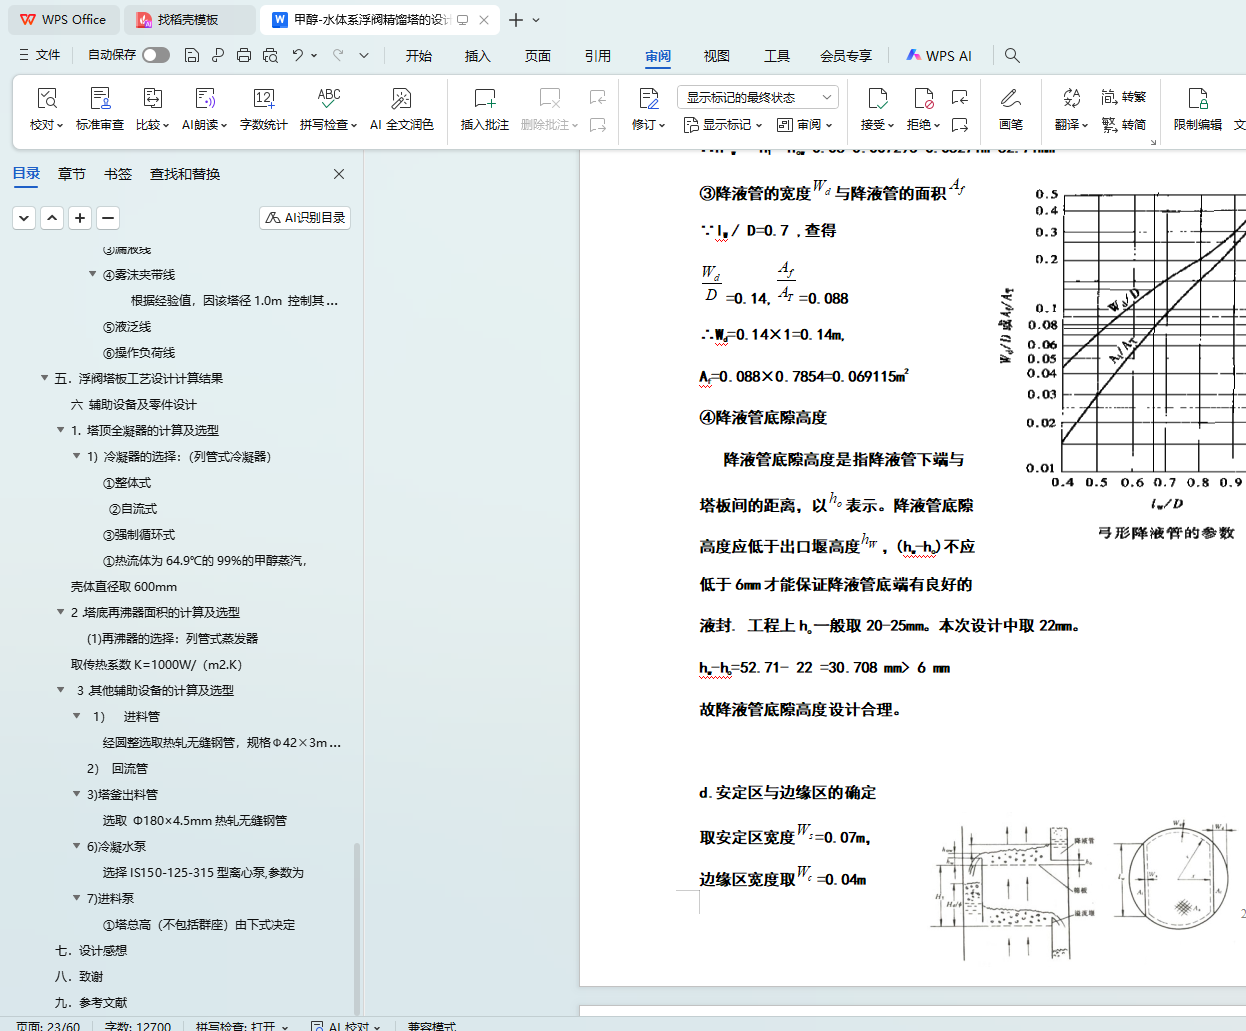Click the 标准审查 (standard review) icon
The width and height of the screenshot is (1246, 1031).
tap(99, 99)
